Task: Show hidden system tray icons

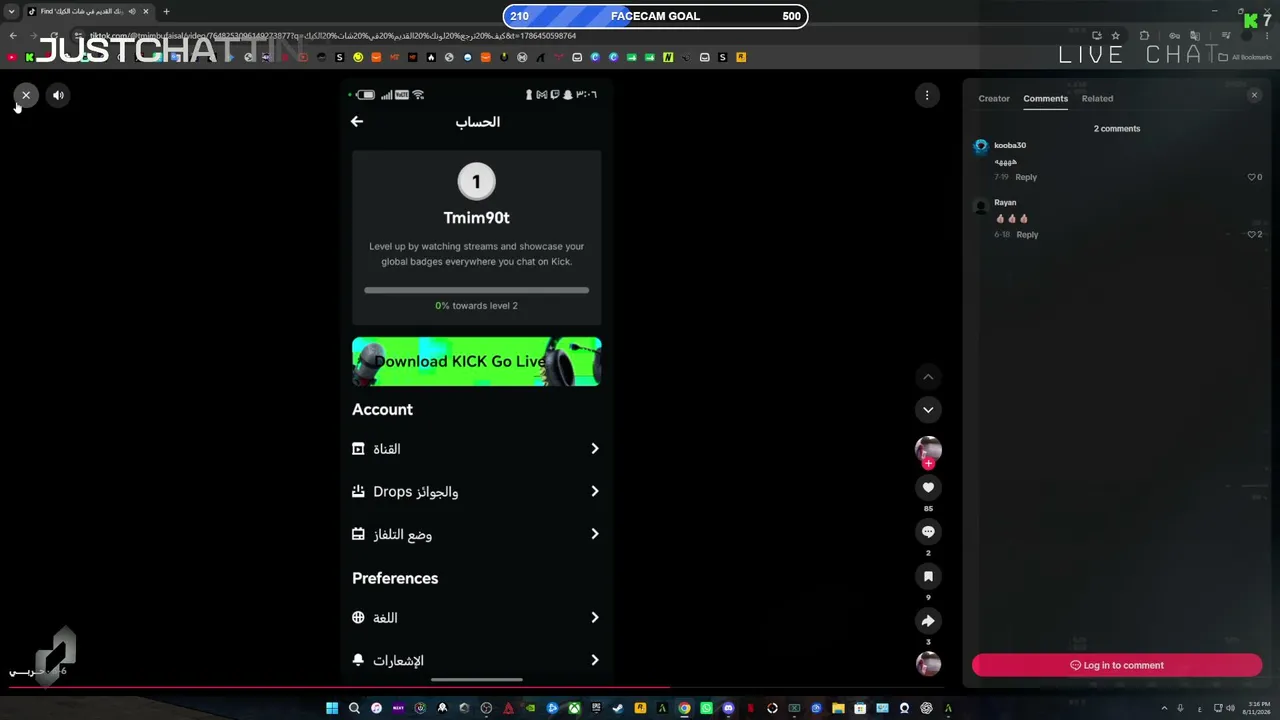Action: [x=1164, y=708]
